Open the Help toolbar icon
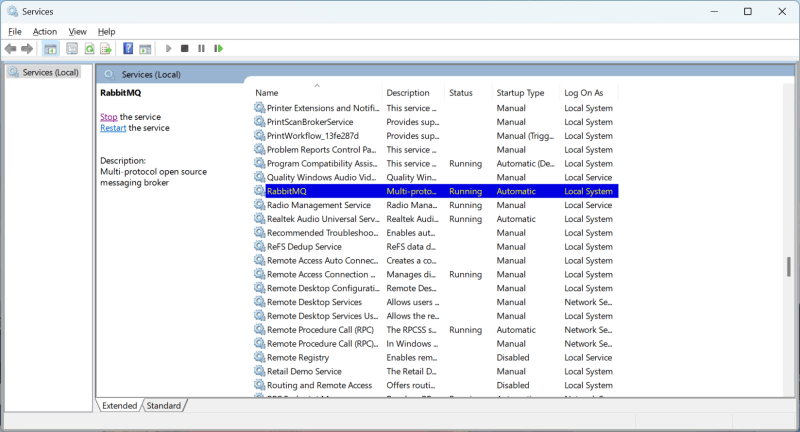The image size is (800, 432). 128,48
